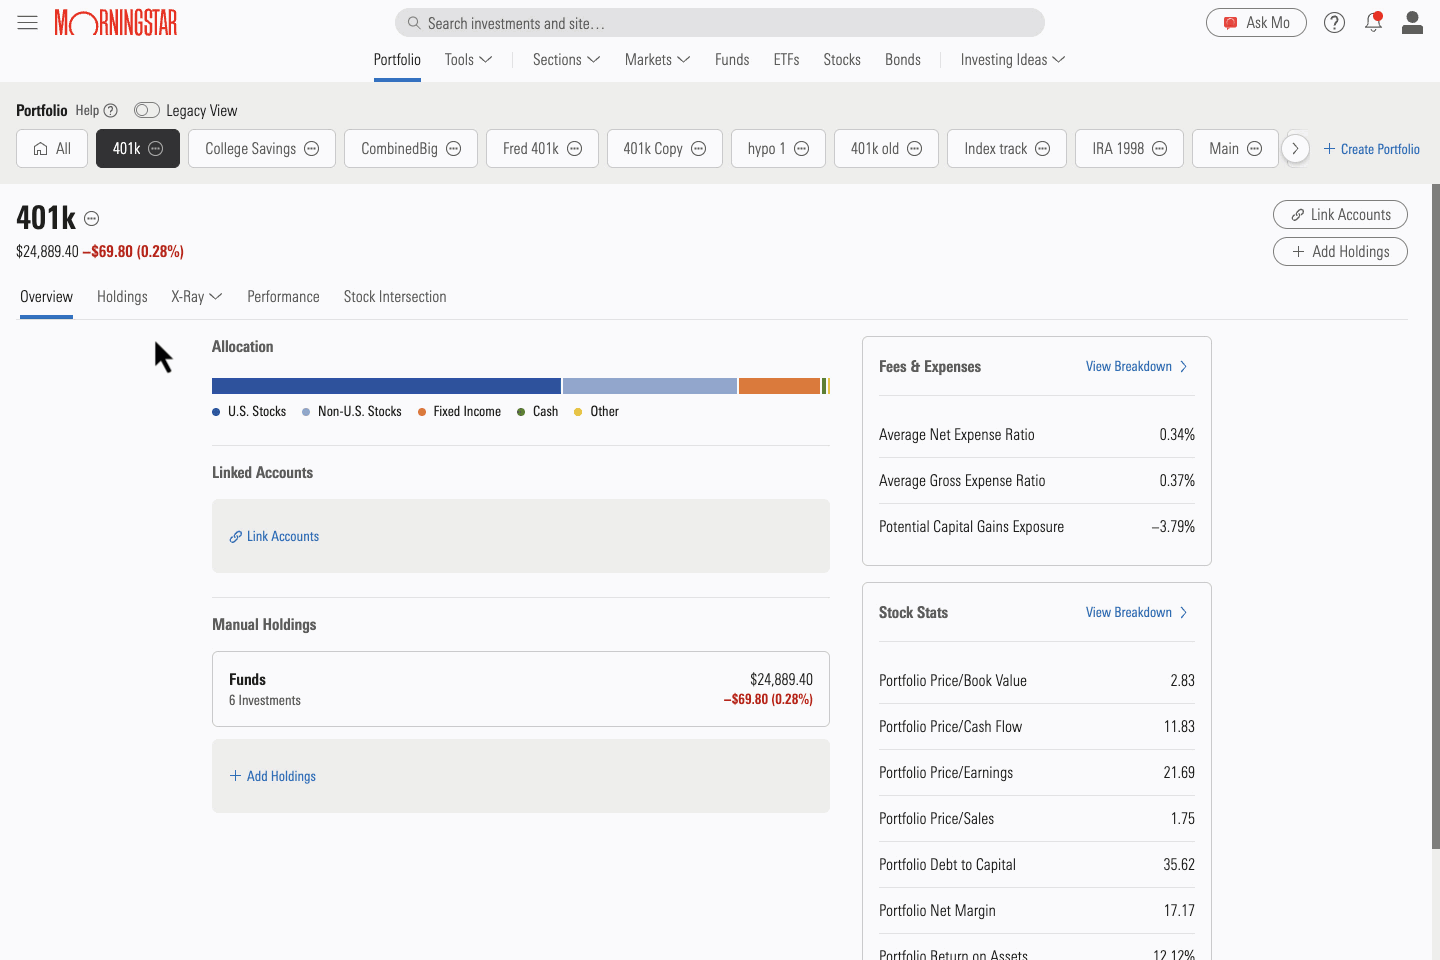
Task: Click the U.S. Stocks blue allocation bar segment
Action: tap(386, 386)
